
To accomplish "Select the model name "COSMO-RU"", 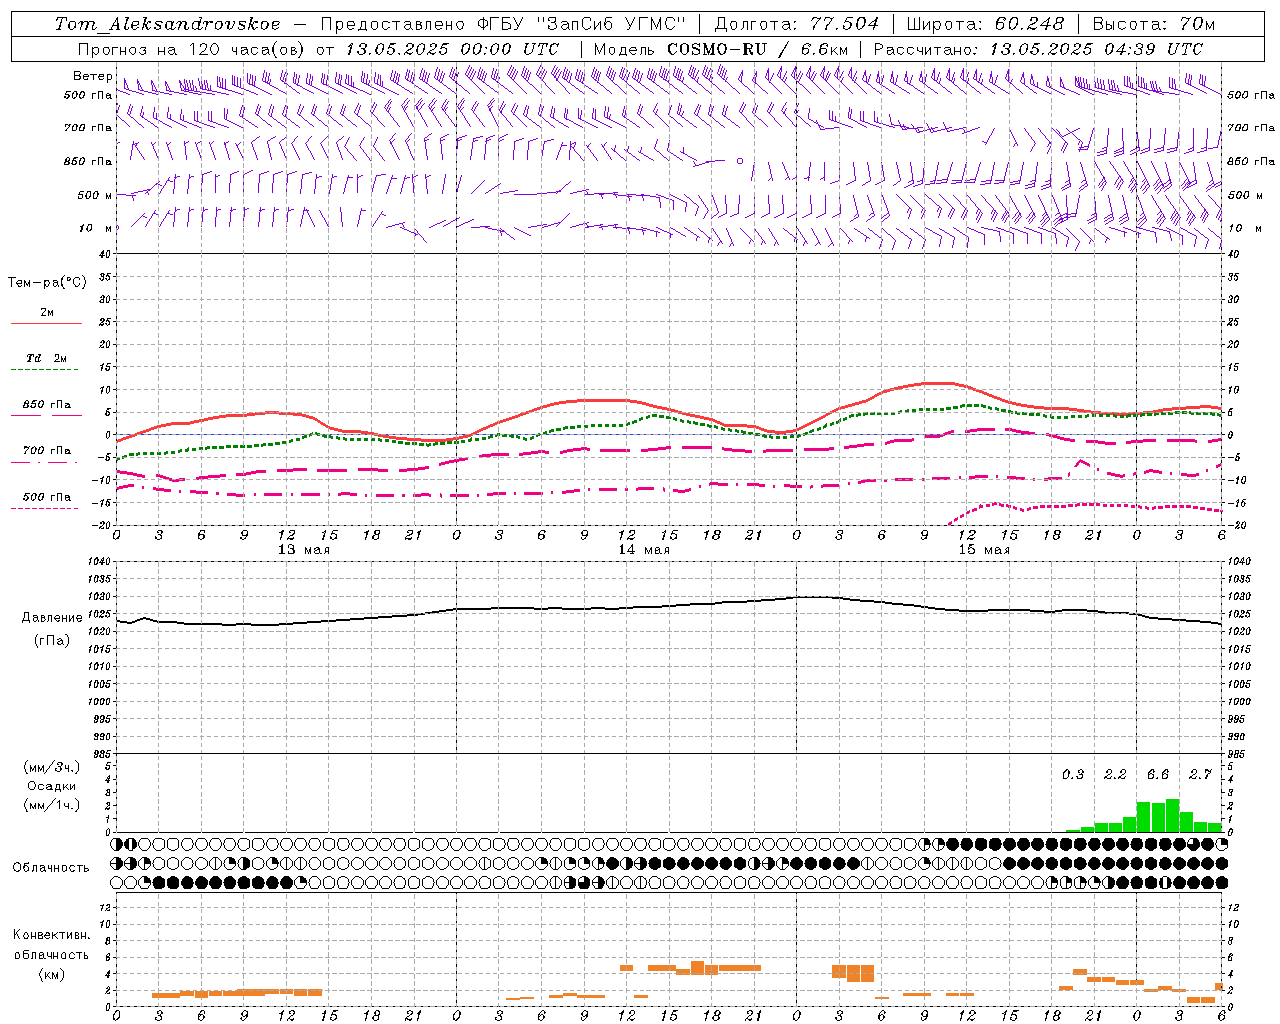I will (x=718, y=49).
